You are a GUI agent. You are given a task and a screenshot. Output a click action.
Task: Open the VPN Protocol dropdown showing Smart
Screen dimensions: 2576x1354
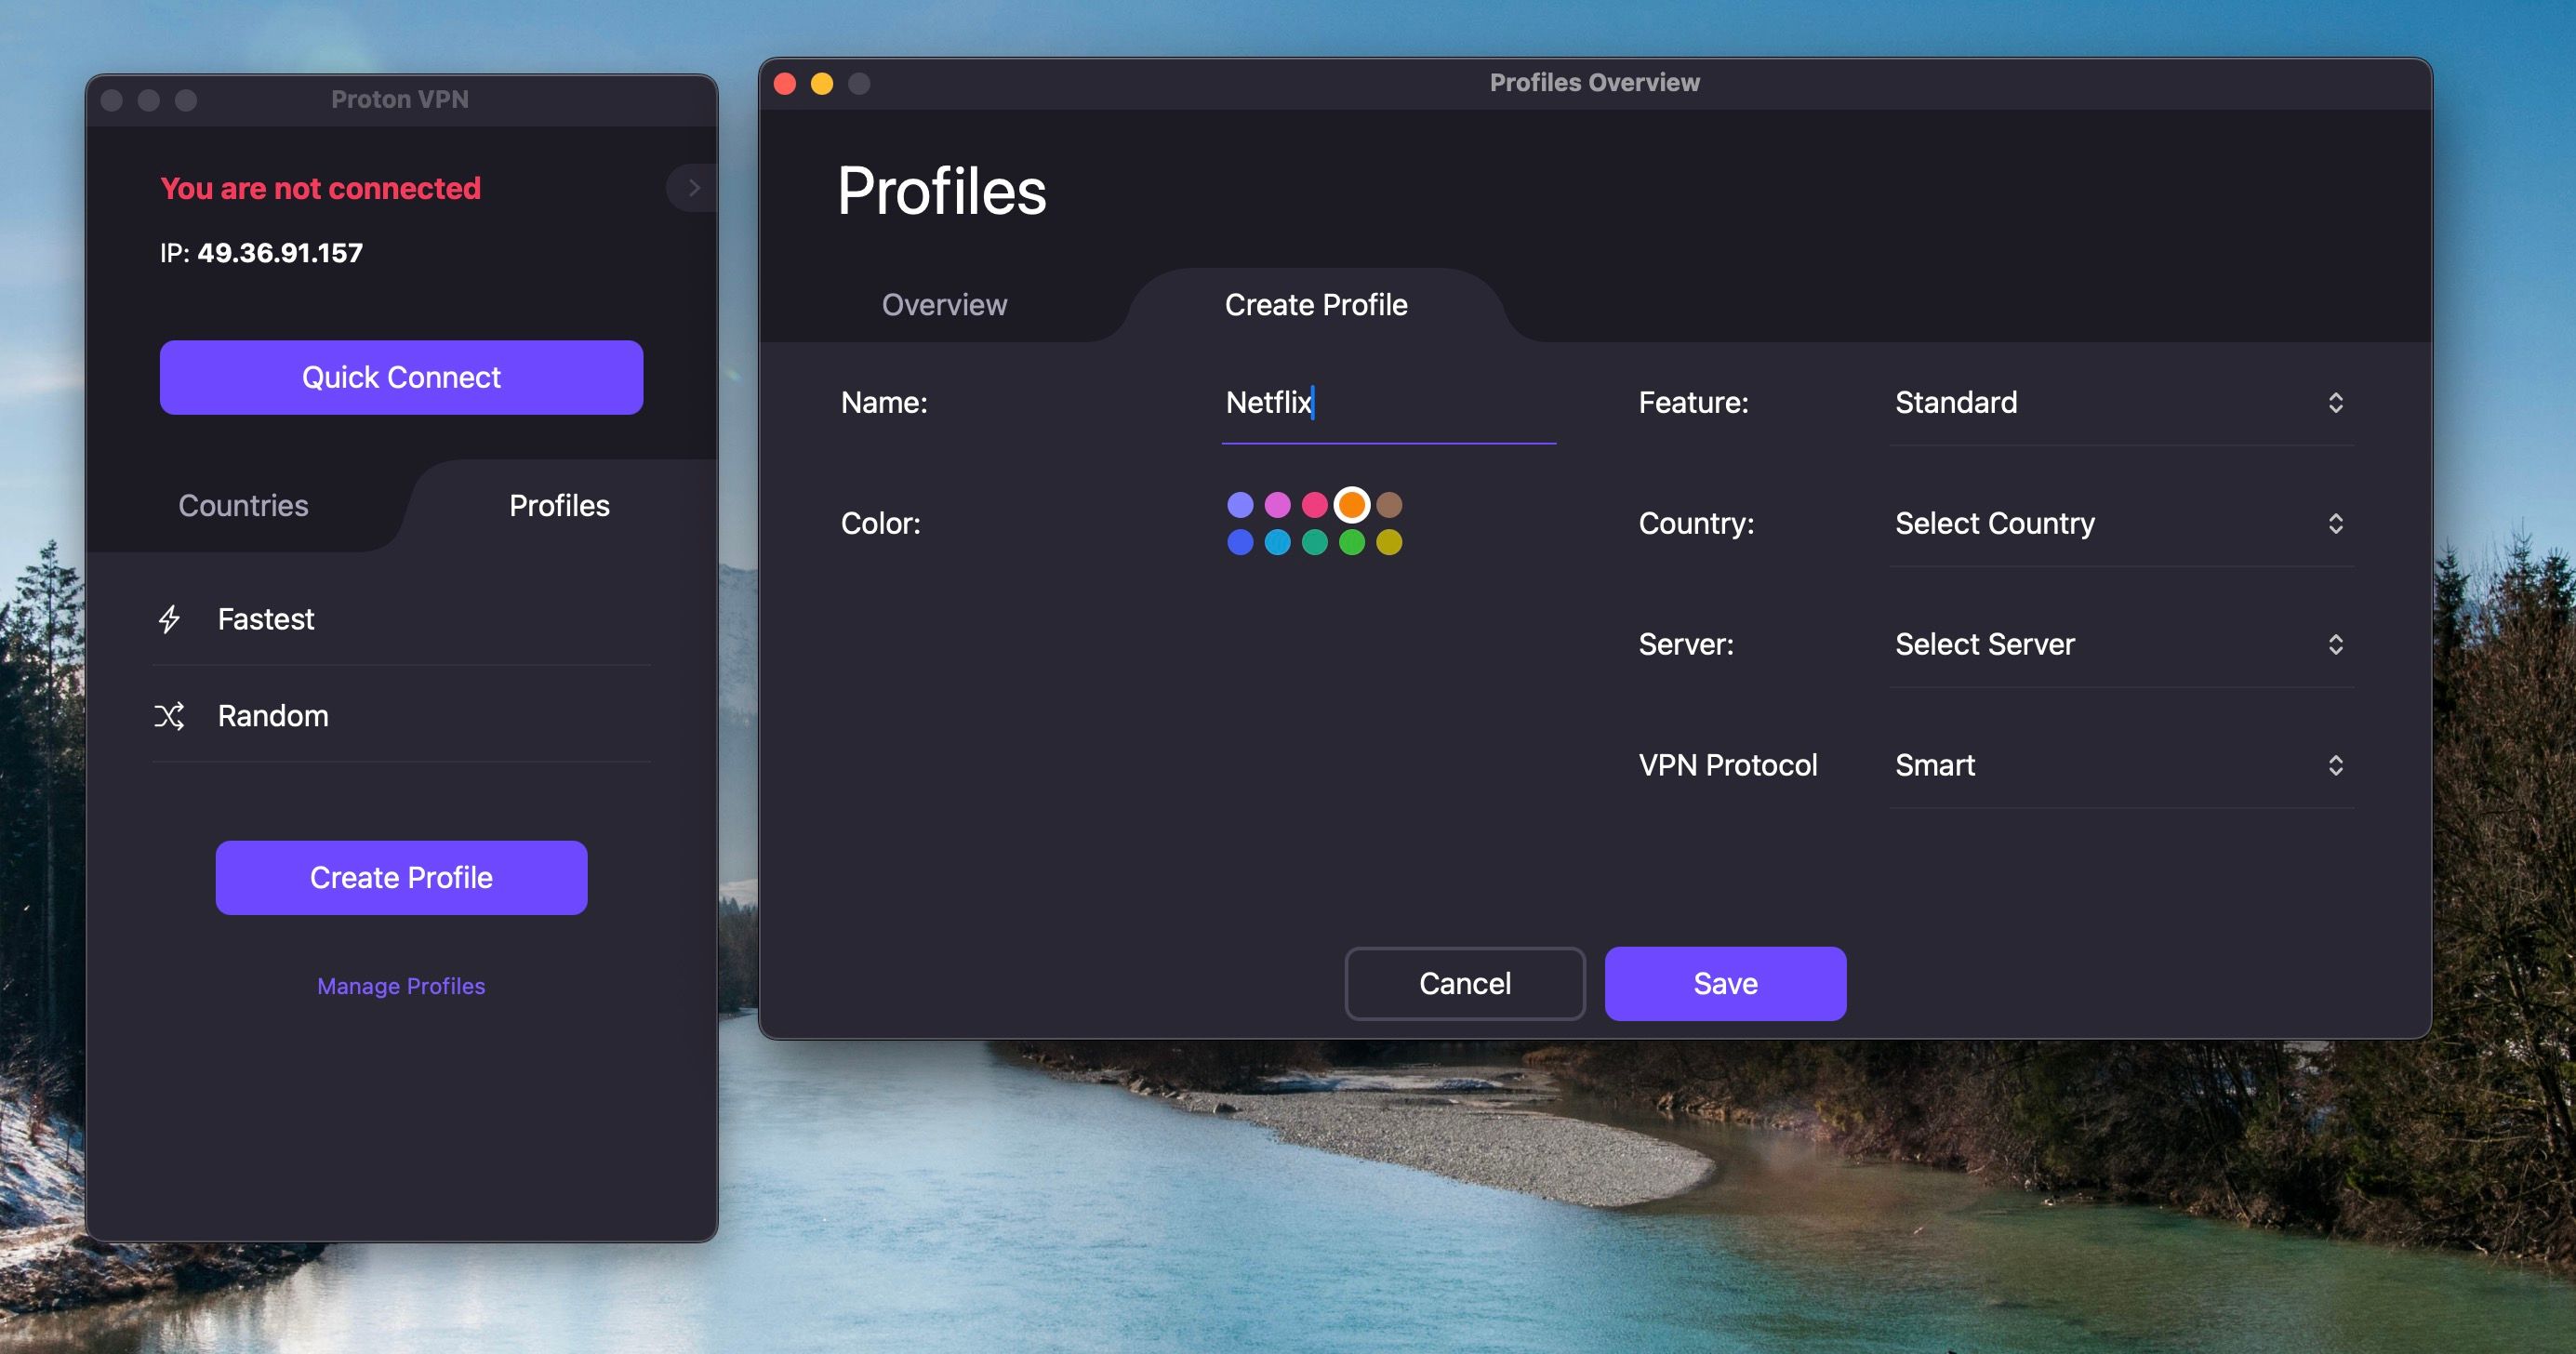(x=2121, y=766)
